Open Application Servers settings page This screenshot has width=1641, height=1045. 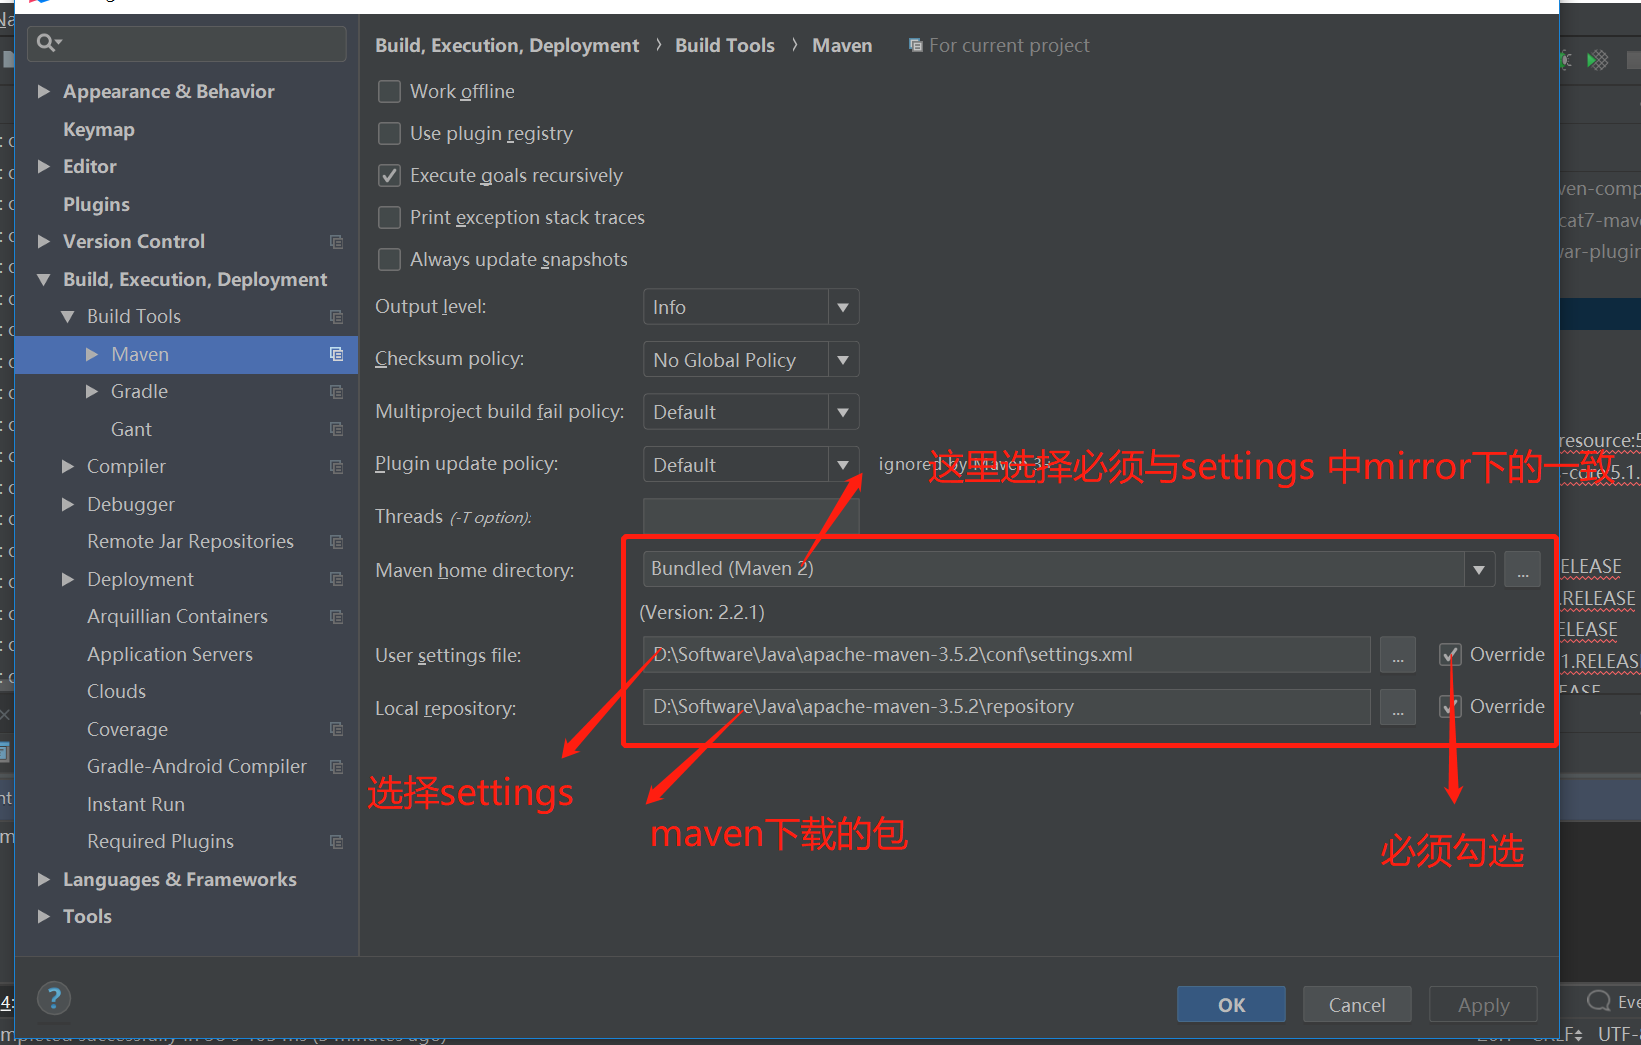click(x=170, y=654)
